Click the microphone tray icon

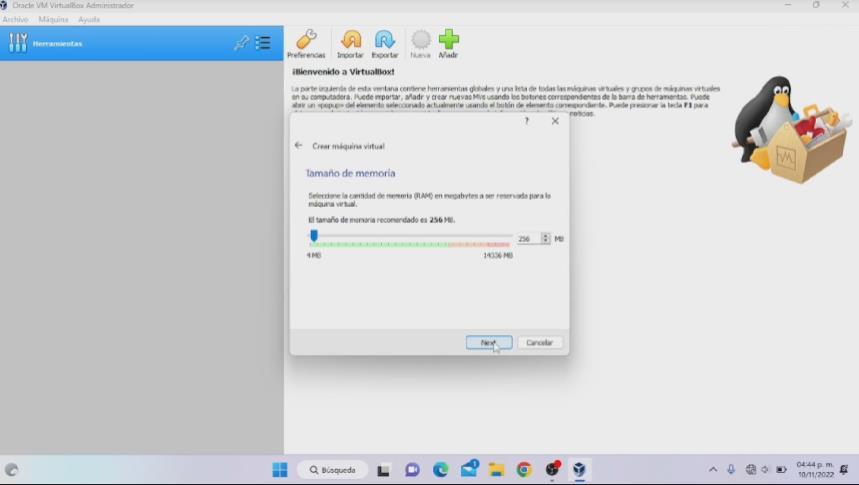click(731, 470)
